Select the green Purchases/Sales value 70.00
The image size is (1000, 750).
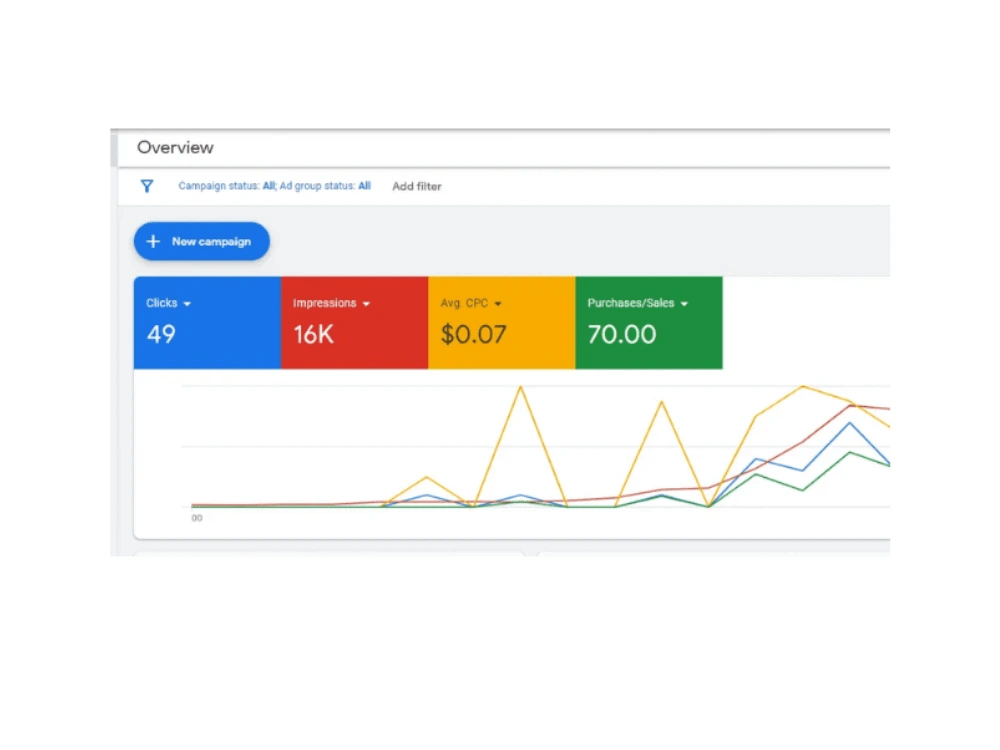coord(622,334)
